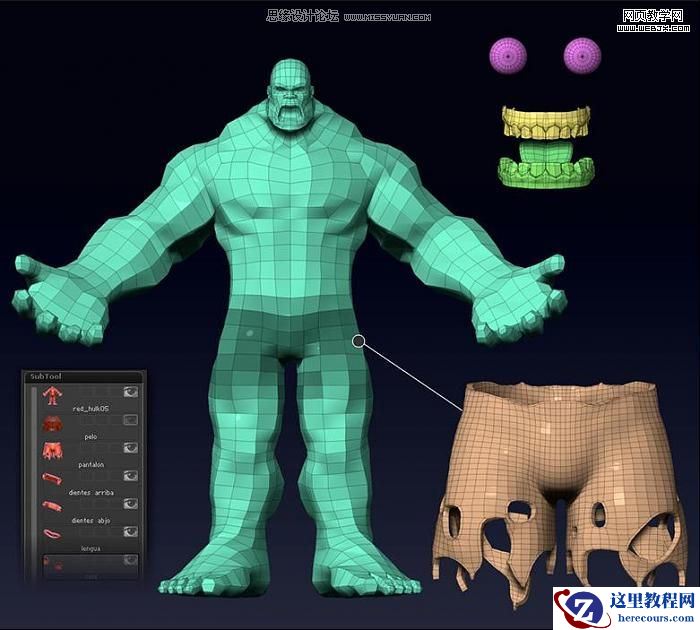Select the pelo hair subtool thumbnail
Viewport: 700px width, 630px height.
point(53,423)
